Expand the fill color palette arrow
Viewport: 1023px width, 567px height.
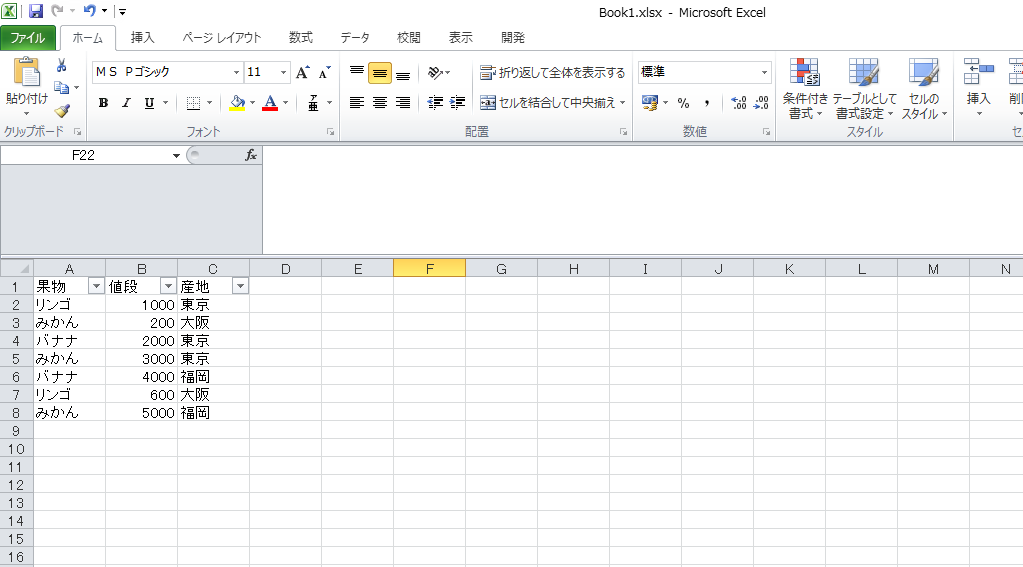252,103
